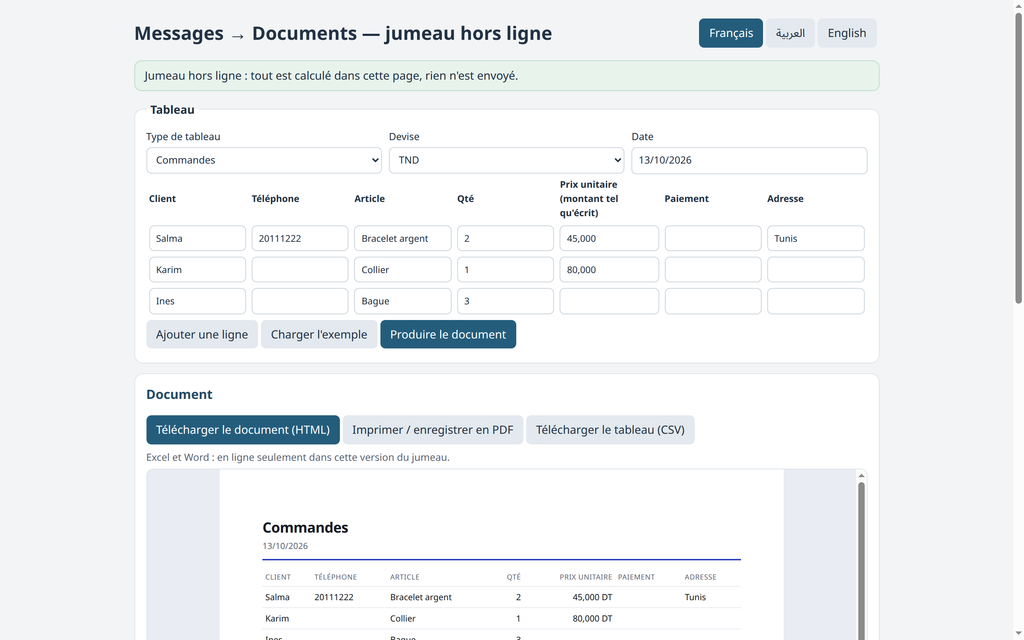This screenshot has height=640, width=1024.
Task: Click the empty unit price field for Ines
Action: pyautogui.click(x=609, y=301)
